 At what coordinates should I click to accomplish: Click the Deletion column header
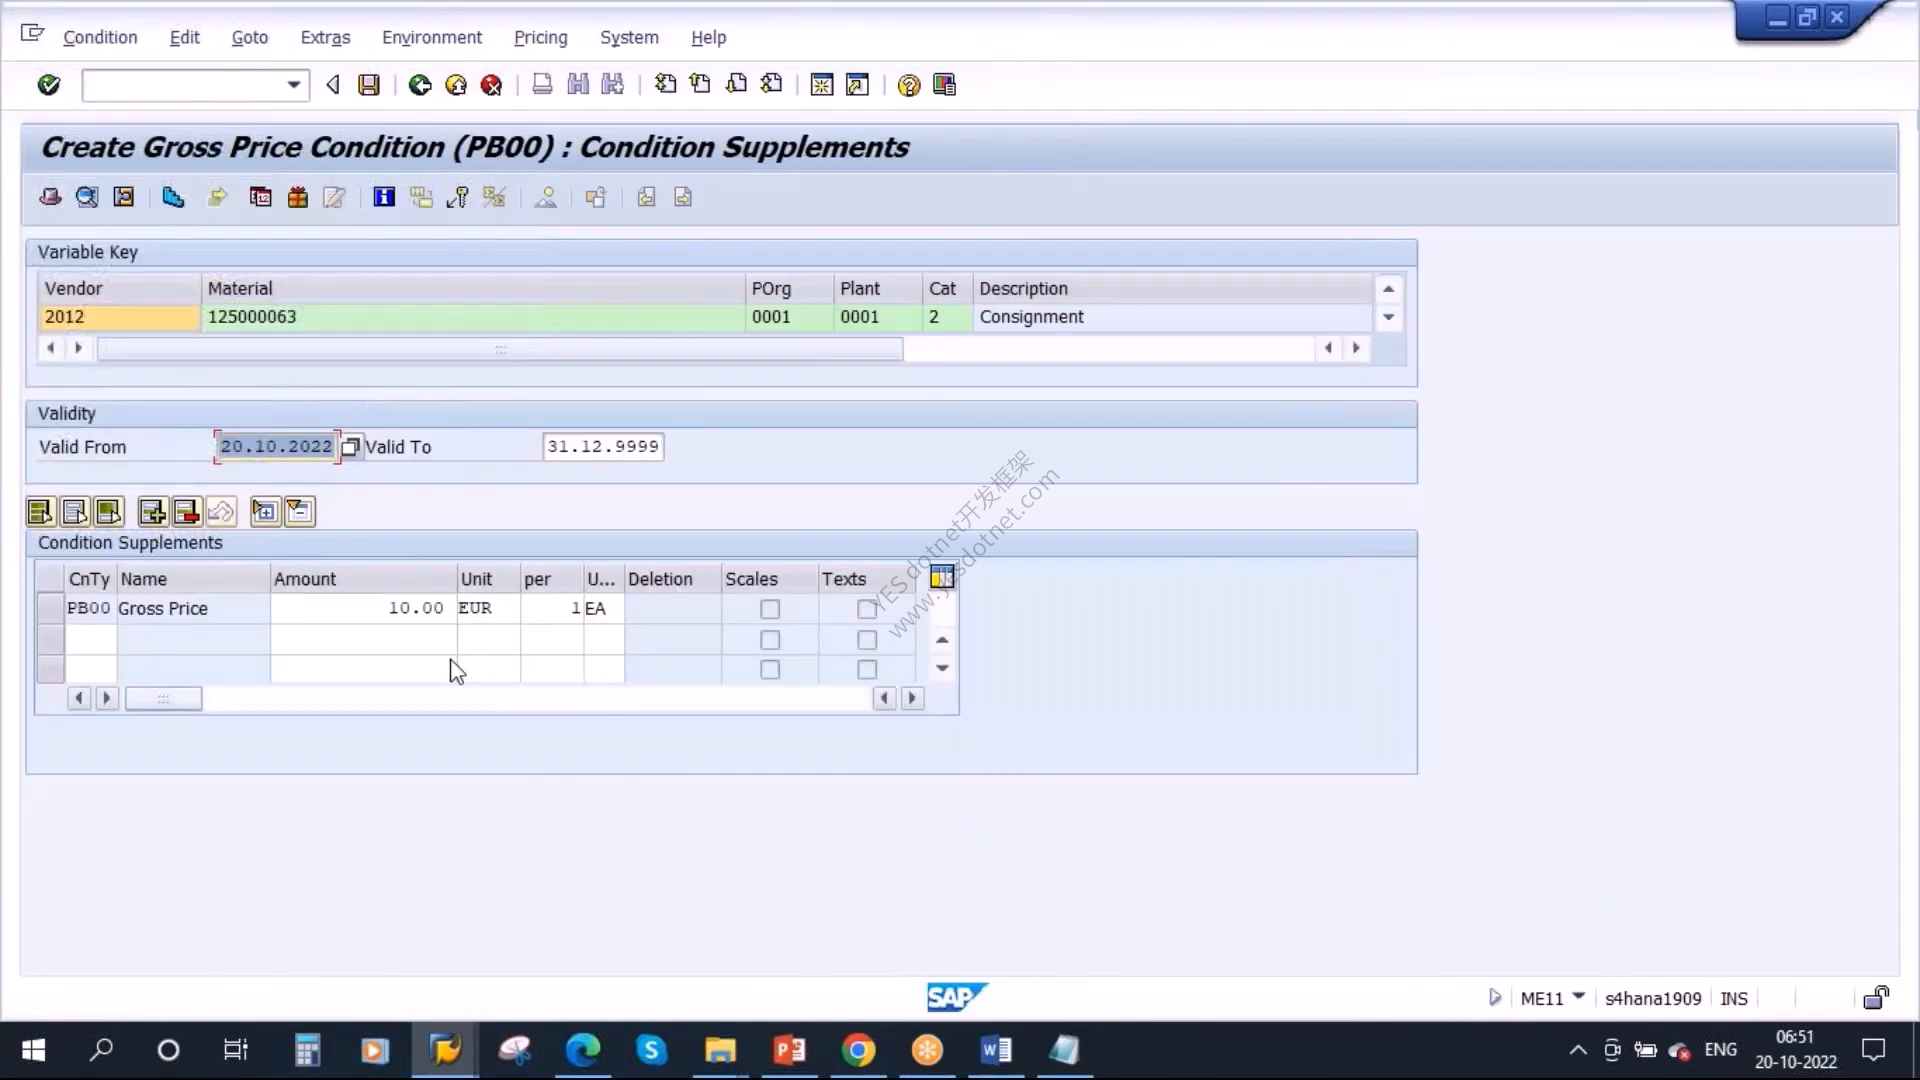672,579
